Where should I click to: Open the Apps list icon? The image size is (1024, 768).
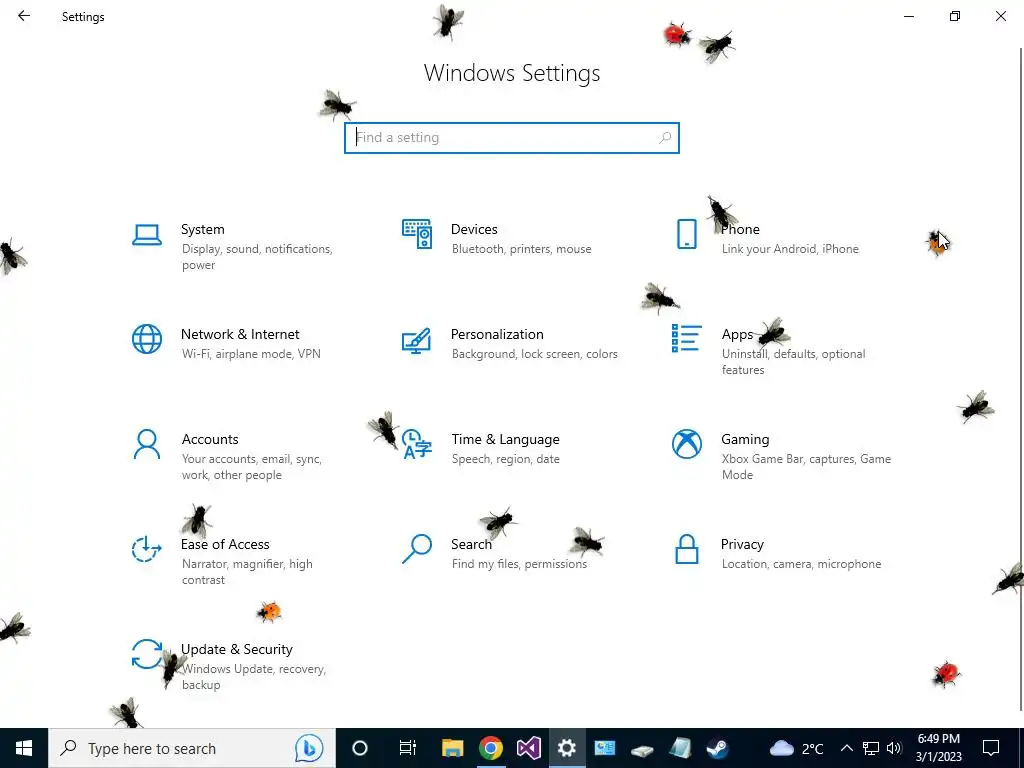click(x=686, y=338)
